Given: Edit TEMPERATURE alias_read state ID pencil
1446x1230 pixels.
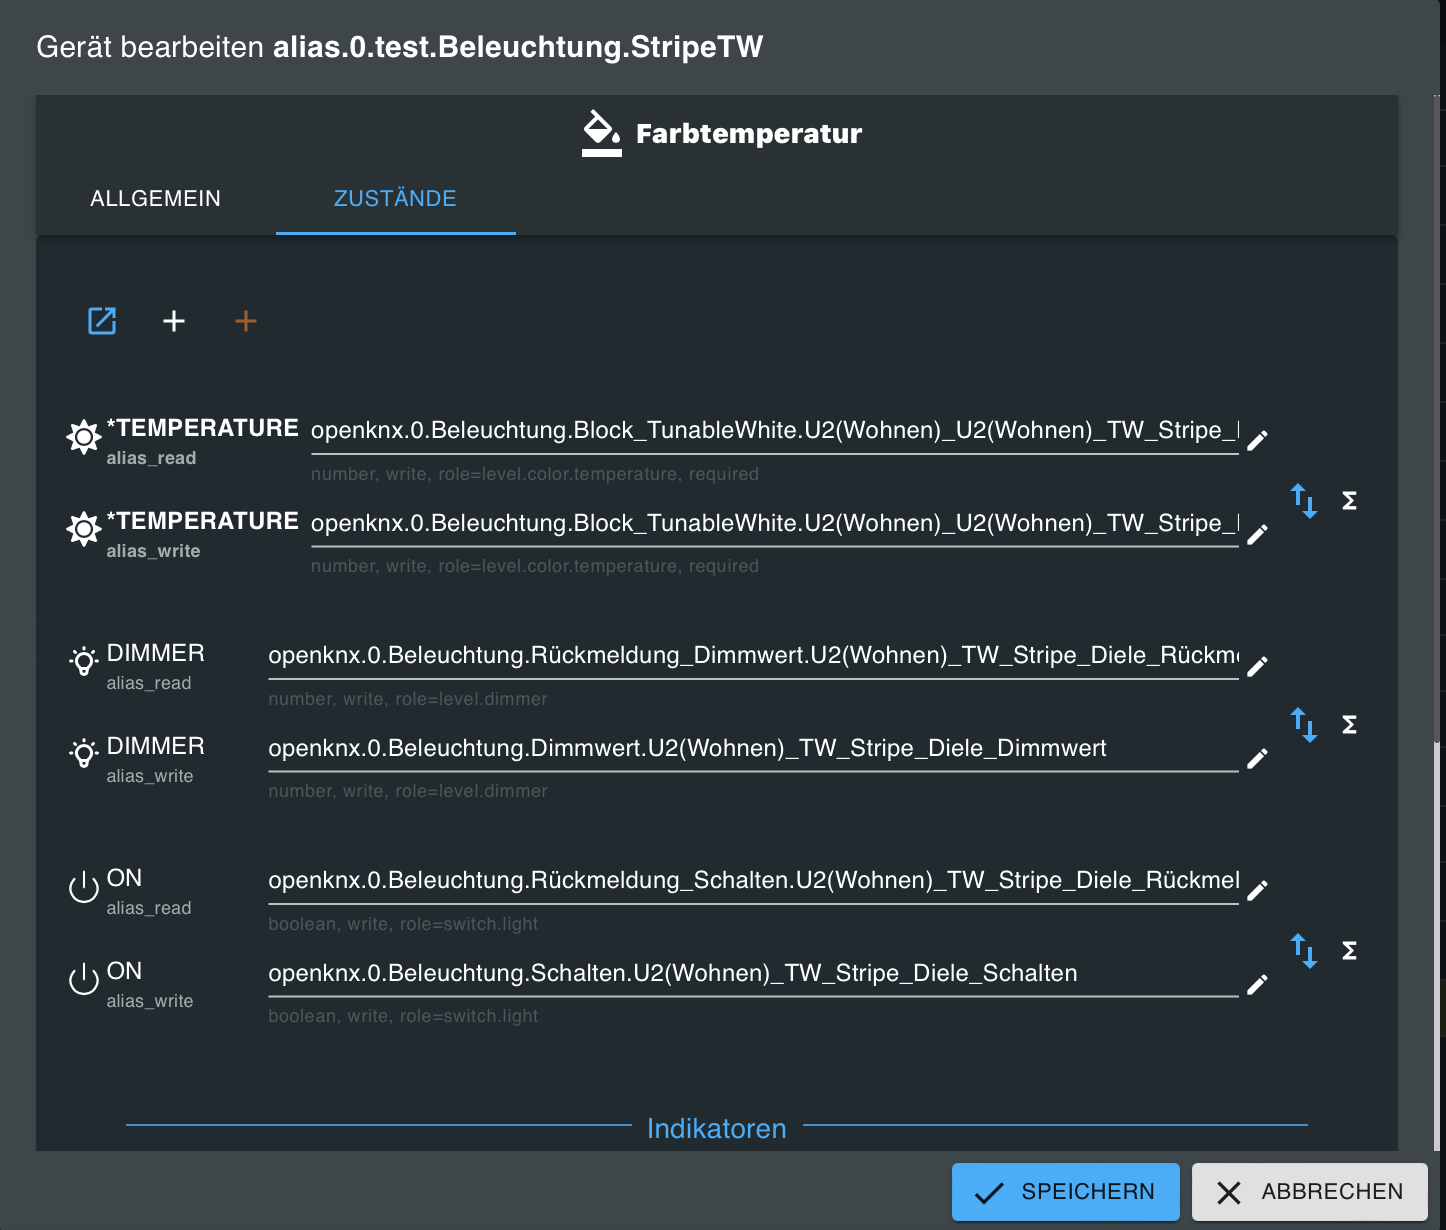Looking at the screenshot, I should [1258, 440].
